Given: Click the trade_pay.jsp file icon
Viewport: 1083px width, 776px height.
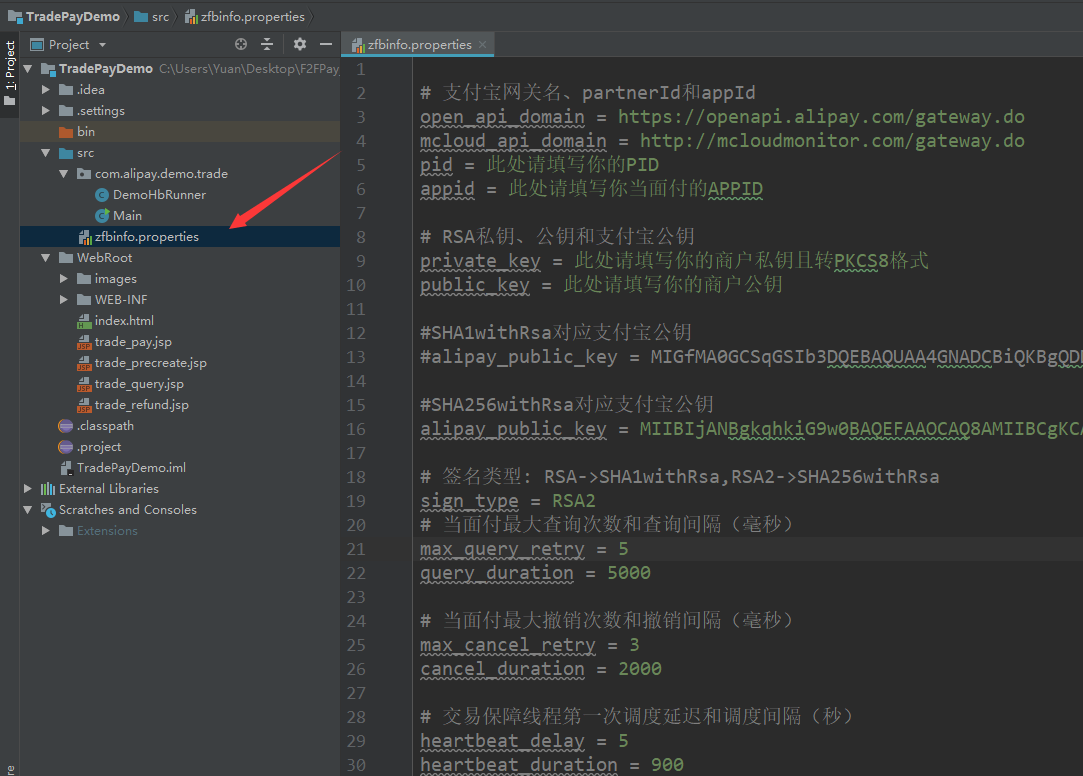Looking at the screenshot, I should coord(84,342).
